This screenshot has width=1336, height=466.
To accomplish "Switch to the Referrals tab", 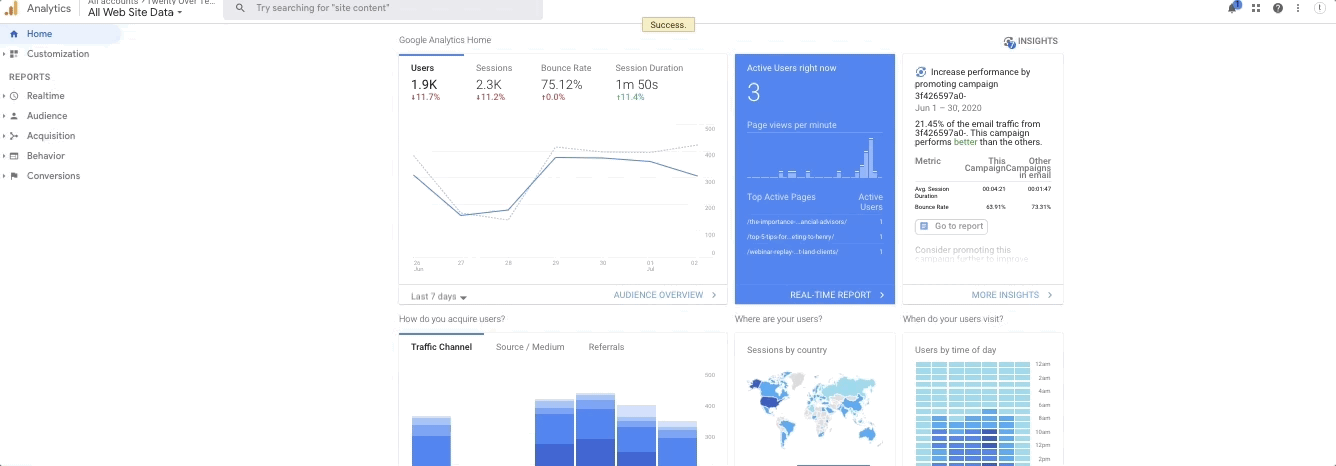I will coord(606,347).
